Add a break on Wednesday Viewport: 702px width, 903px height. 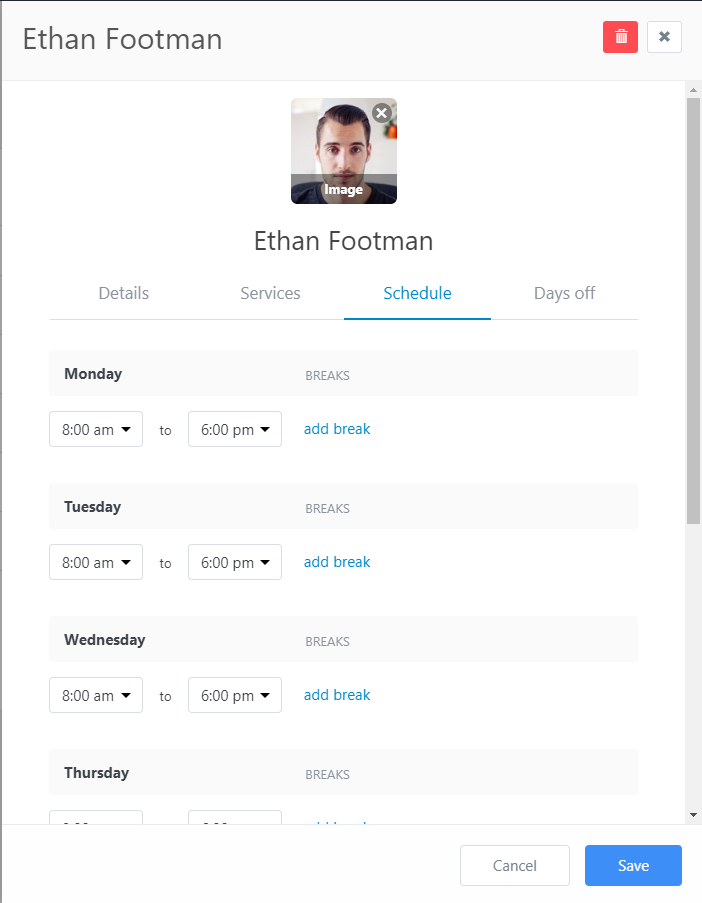coord(337,695)
